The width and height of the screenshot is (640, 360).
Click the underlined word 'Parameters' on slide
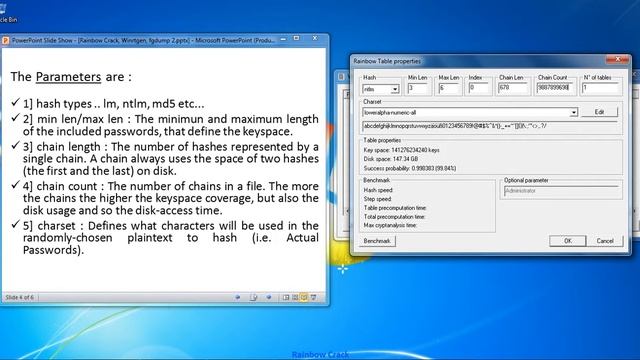68,77
